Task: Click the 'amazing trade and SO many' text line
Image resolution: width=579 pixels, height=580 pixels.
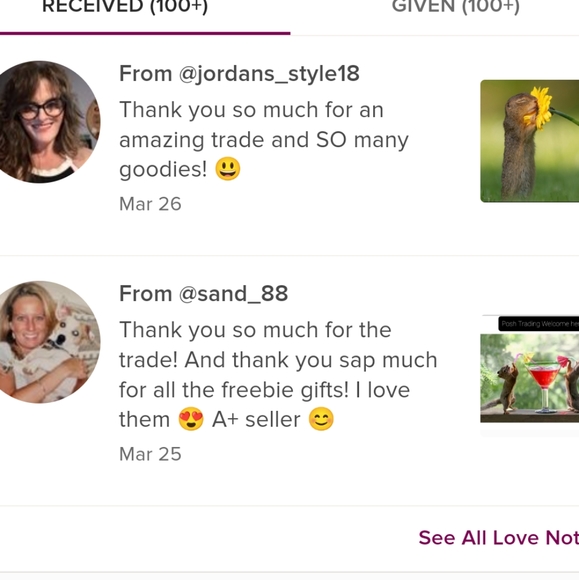Action: click(x=264, y=140)
